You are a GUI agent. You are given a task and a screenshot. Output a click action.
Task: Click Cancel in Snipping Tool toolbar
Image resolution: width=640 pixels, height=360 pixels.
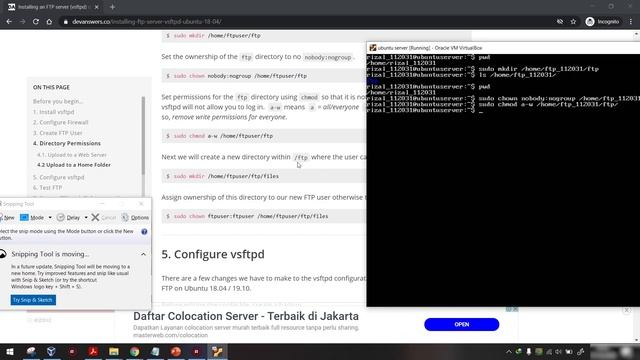coord(104,218)
